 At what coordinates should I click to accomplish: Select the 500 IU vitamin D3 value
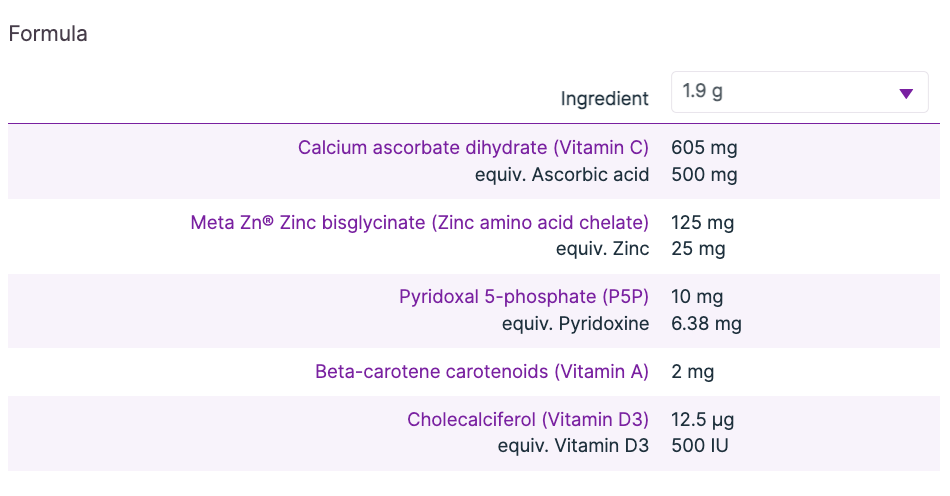click(x=700, y=446)
